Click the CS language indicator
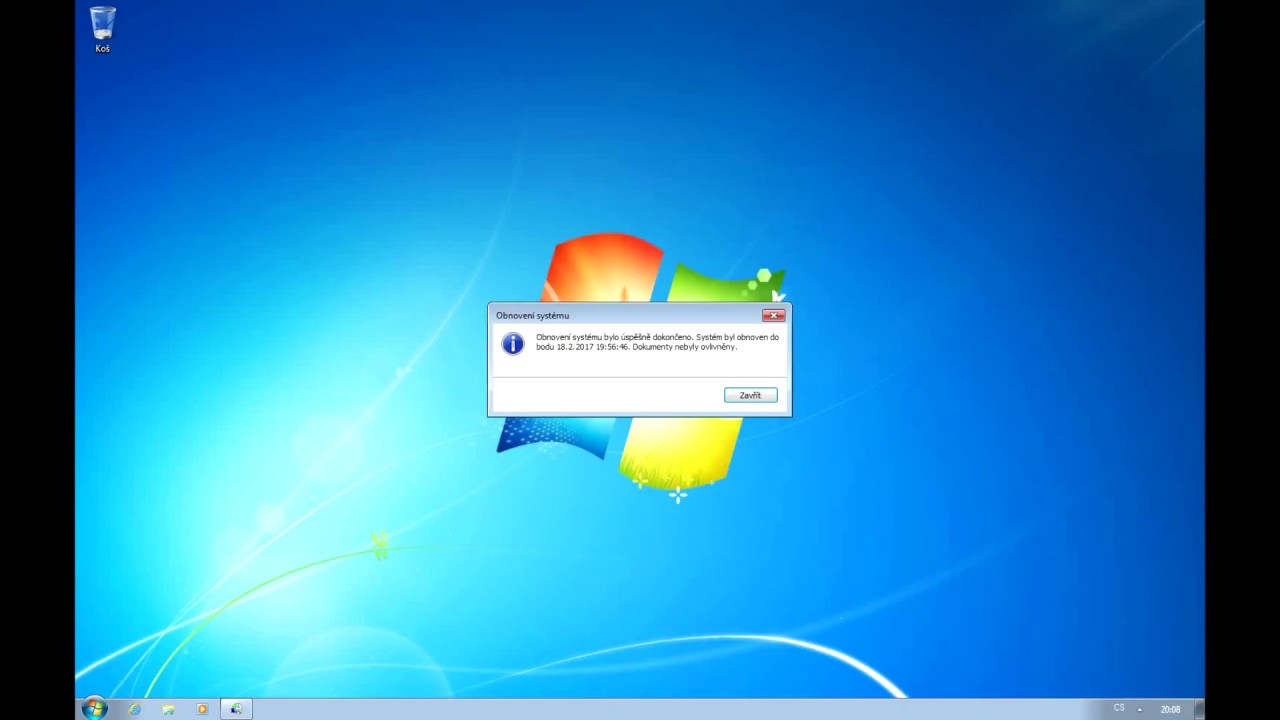The width and height of the screenshot is (1280, 720). click(x=1119, y=708)
